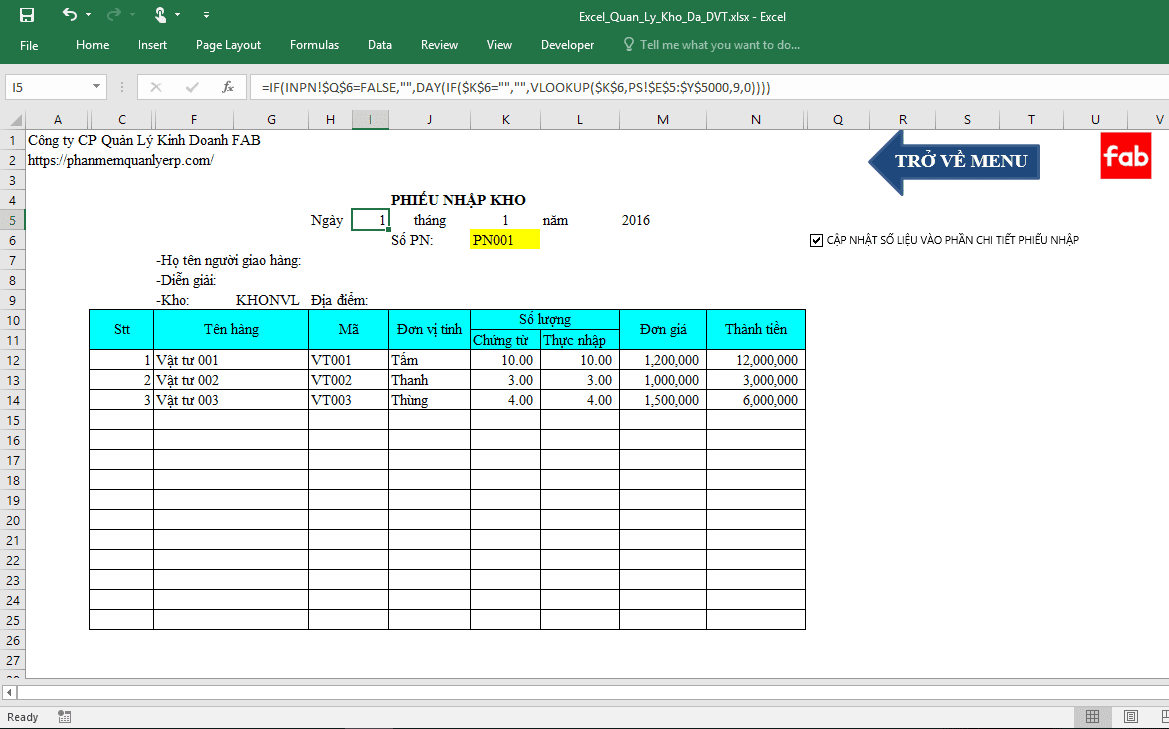The image size is (1169, 729).
Task: Click the TRỞ VỀ MENU arrow button
Action: [953, 161]
